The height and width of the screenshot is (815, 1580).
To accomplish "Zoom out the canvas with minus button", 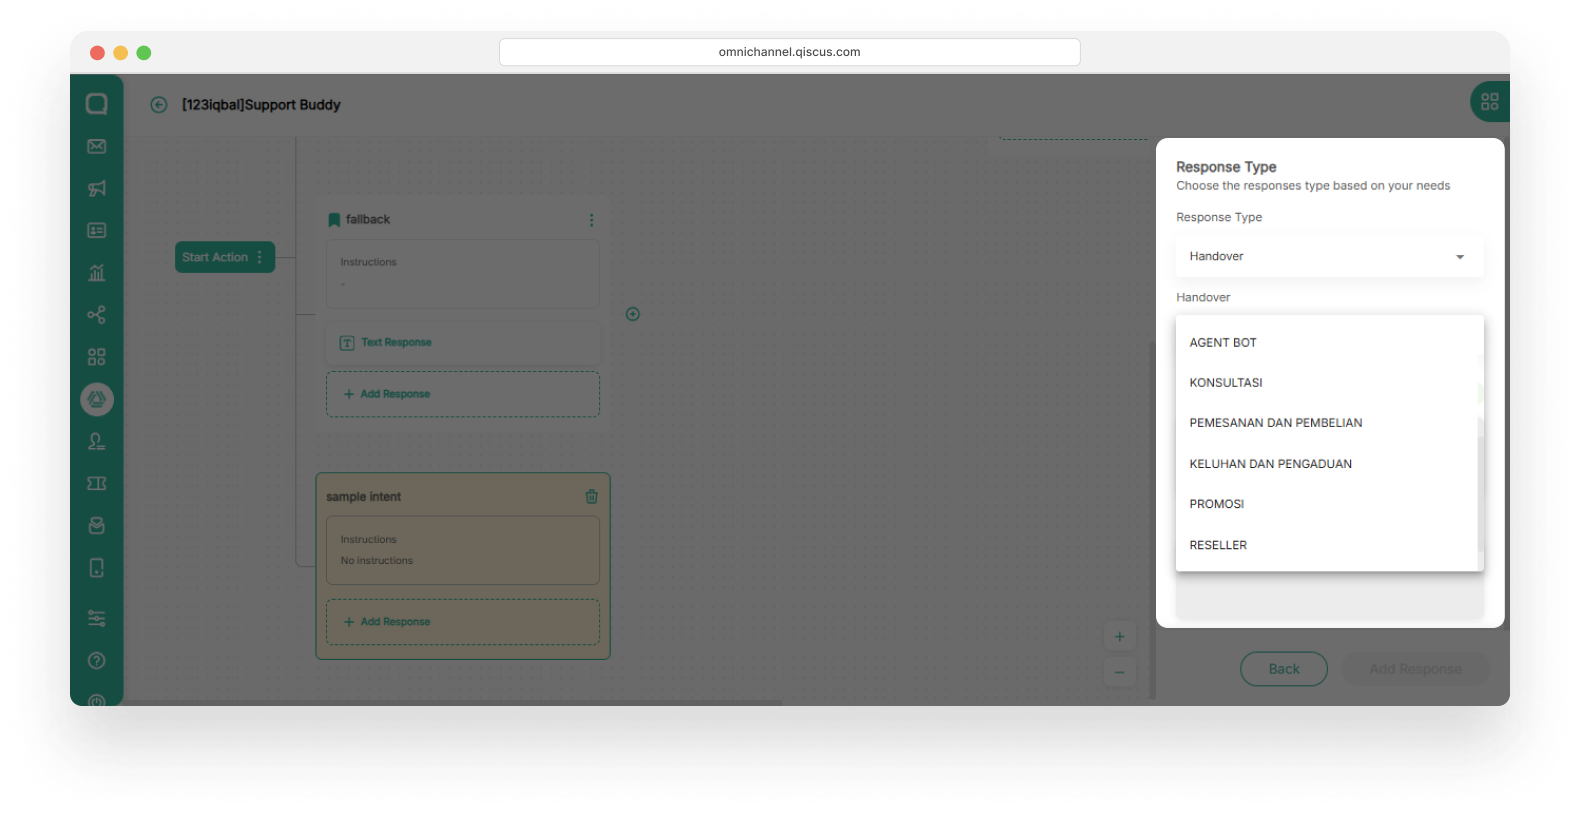I will click(1120, 672).
